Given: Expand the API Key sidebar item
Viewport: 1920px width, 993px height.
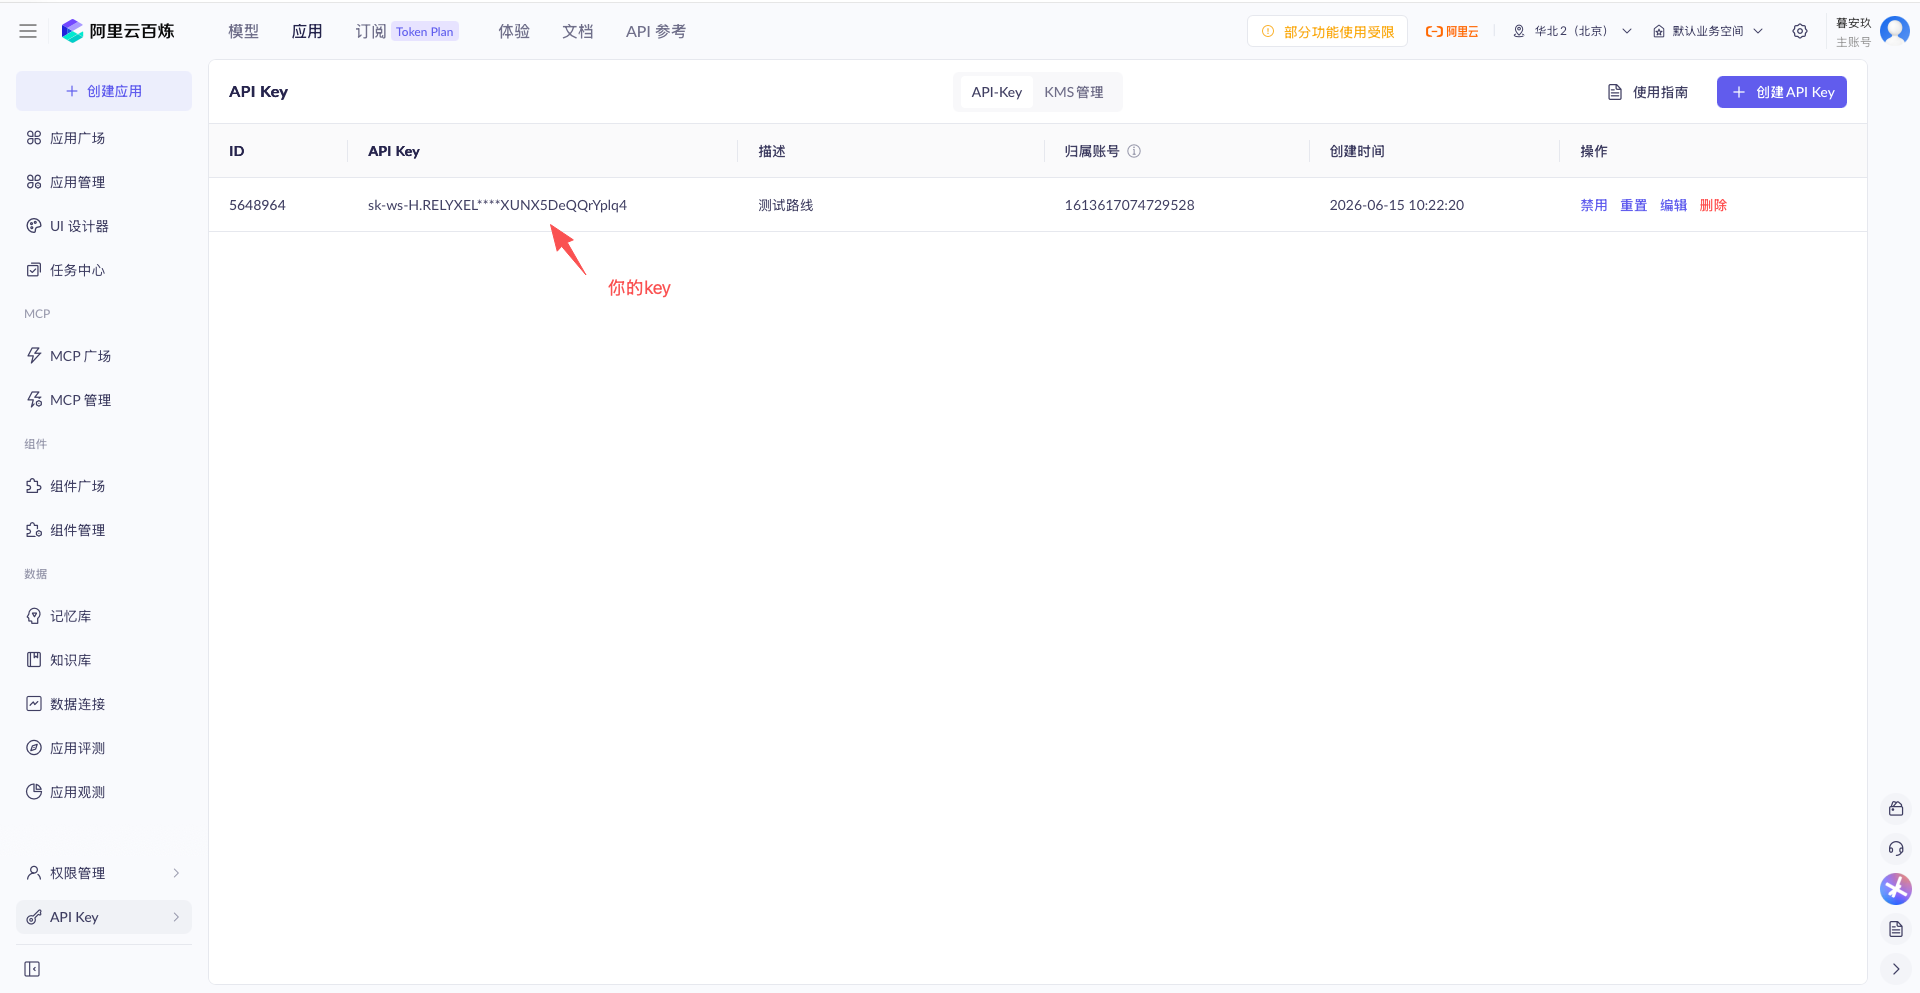Looking at the screenshot, I should [x=104, y=917].
